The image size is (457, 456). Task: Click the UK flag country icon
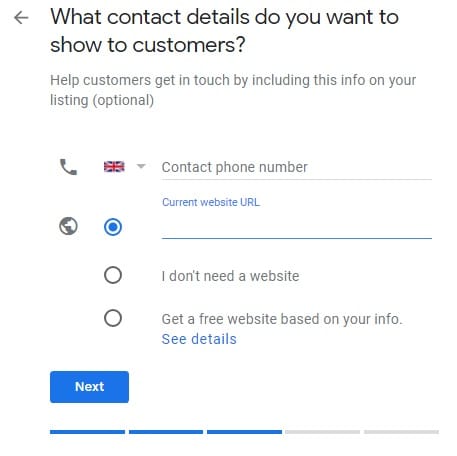[x=114, y=166]
